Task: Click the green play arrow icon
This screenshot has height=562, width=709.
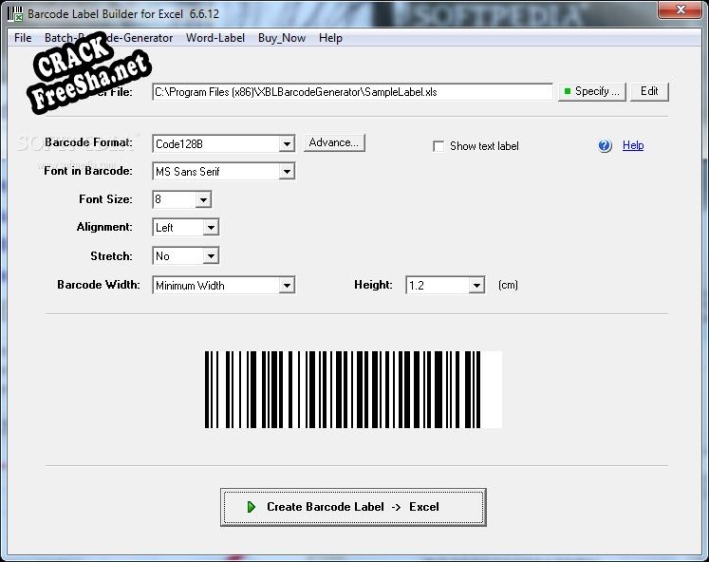Action: (252, 507)
